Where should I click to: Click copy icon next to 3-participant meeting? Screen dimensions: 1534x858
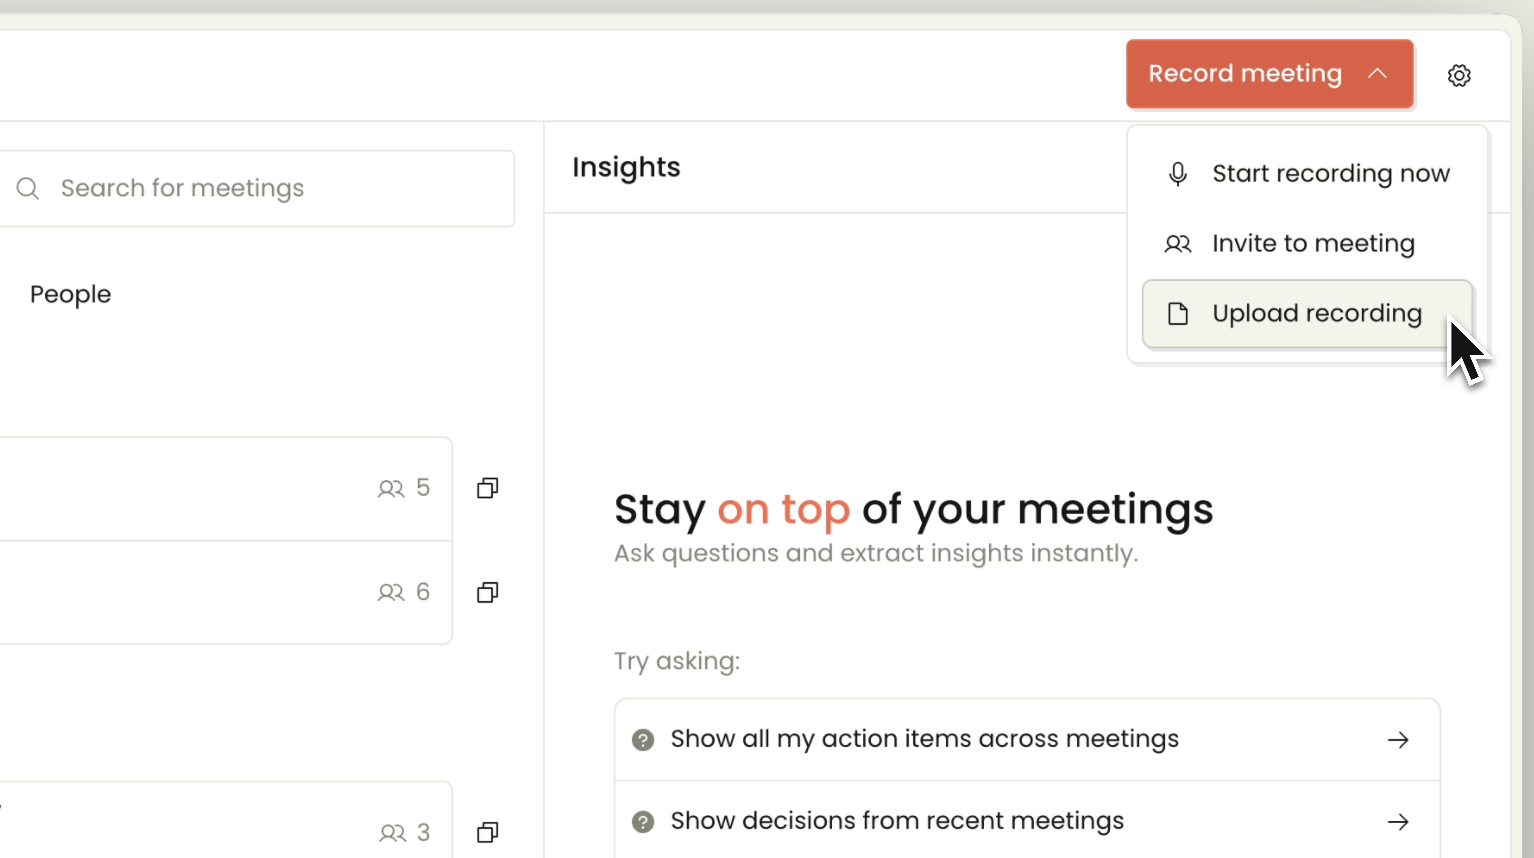click(488, 832)
